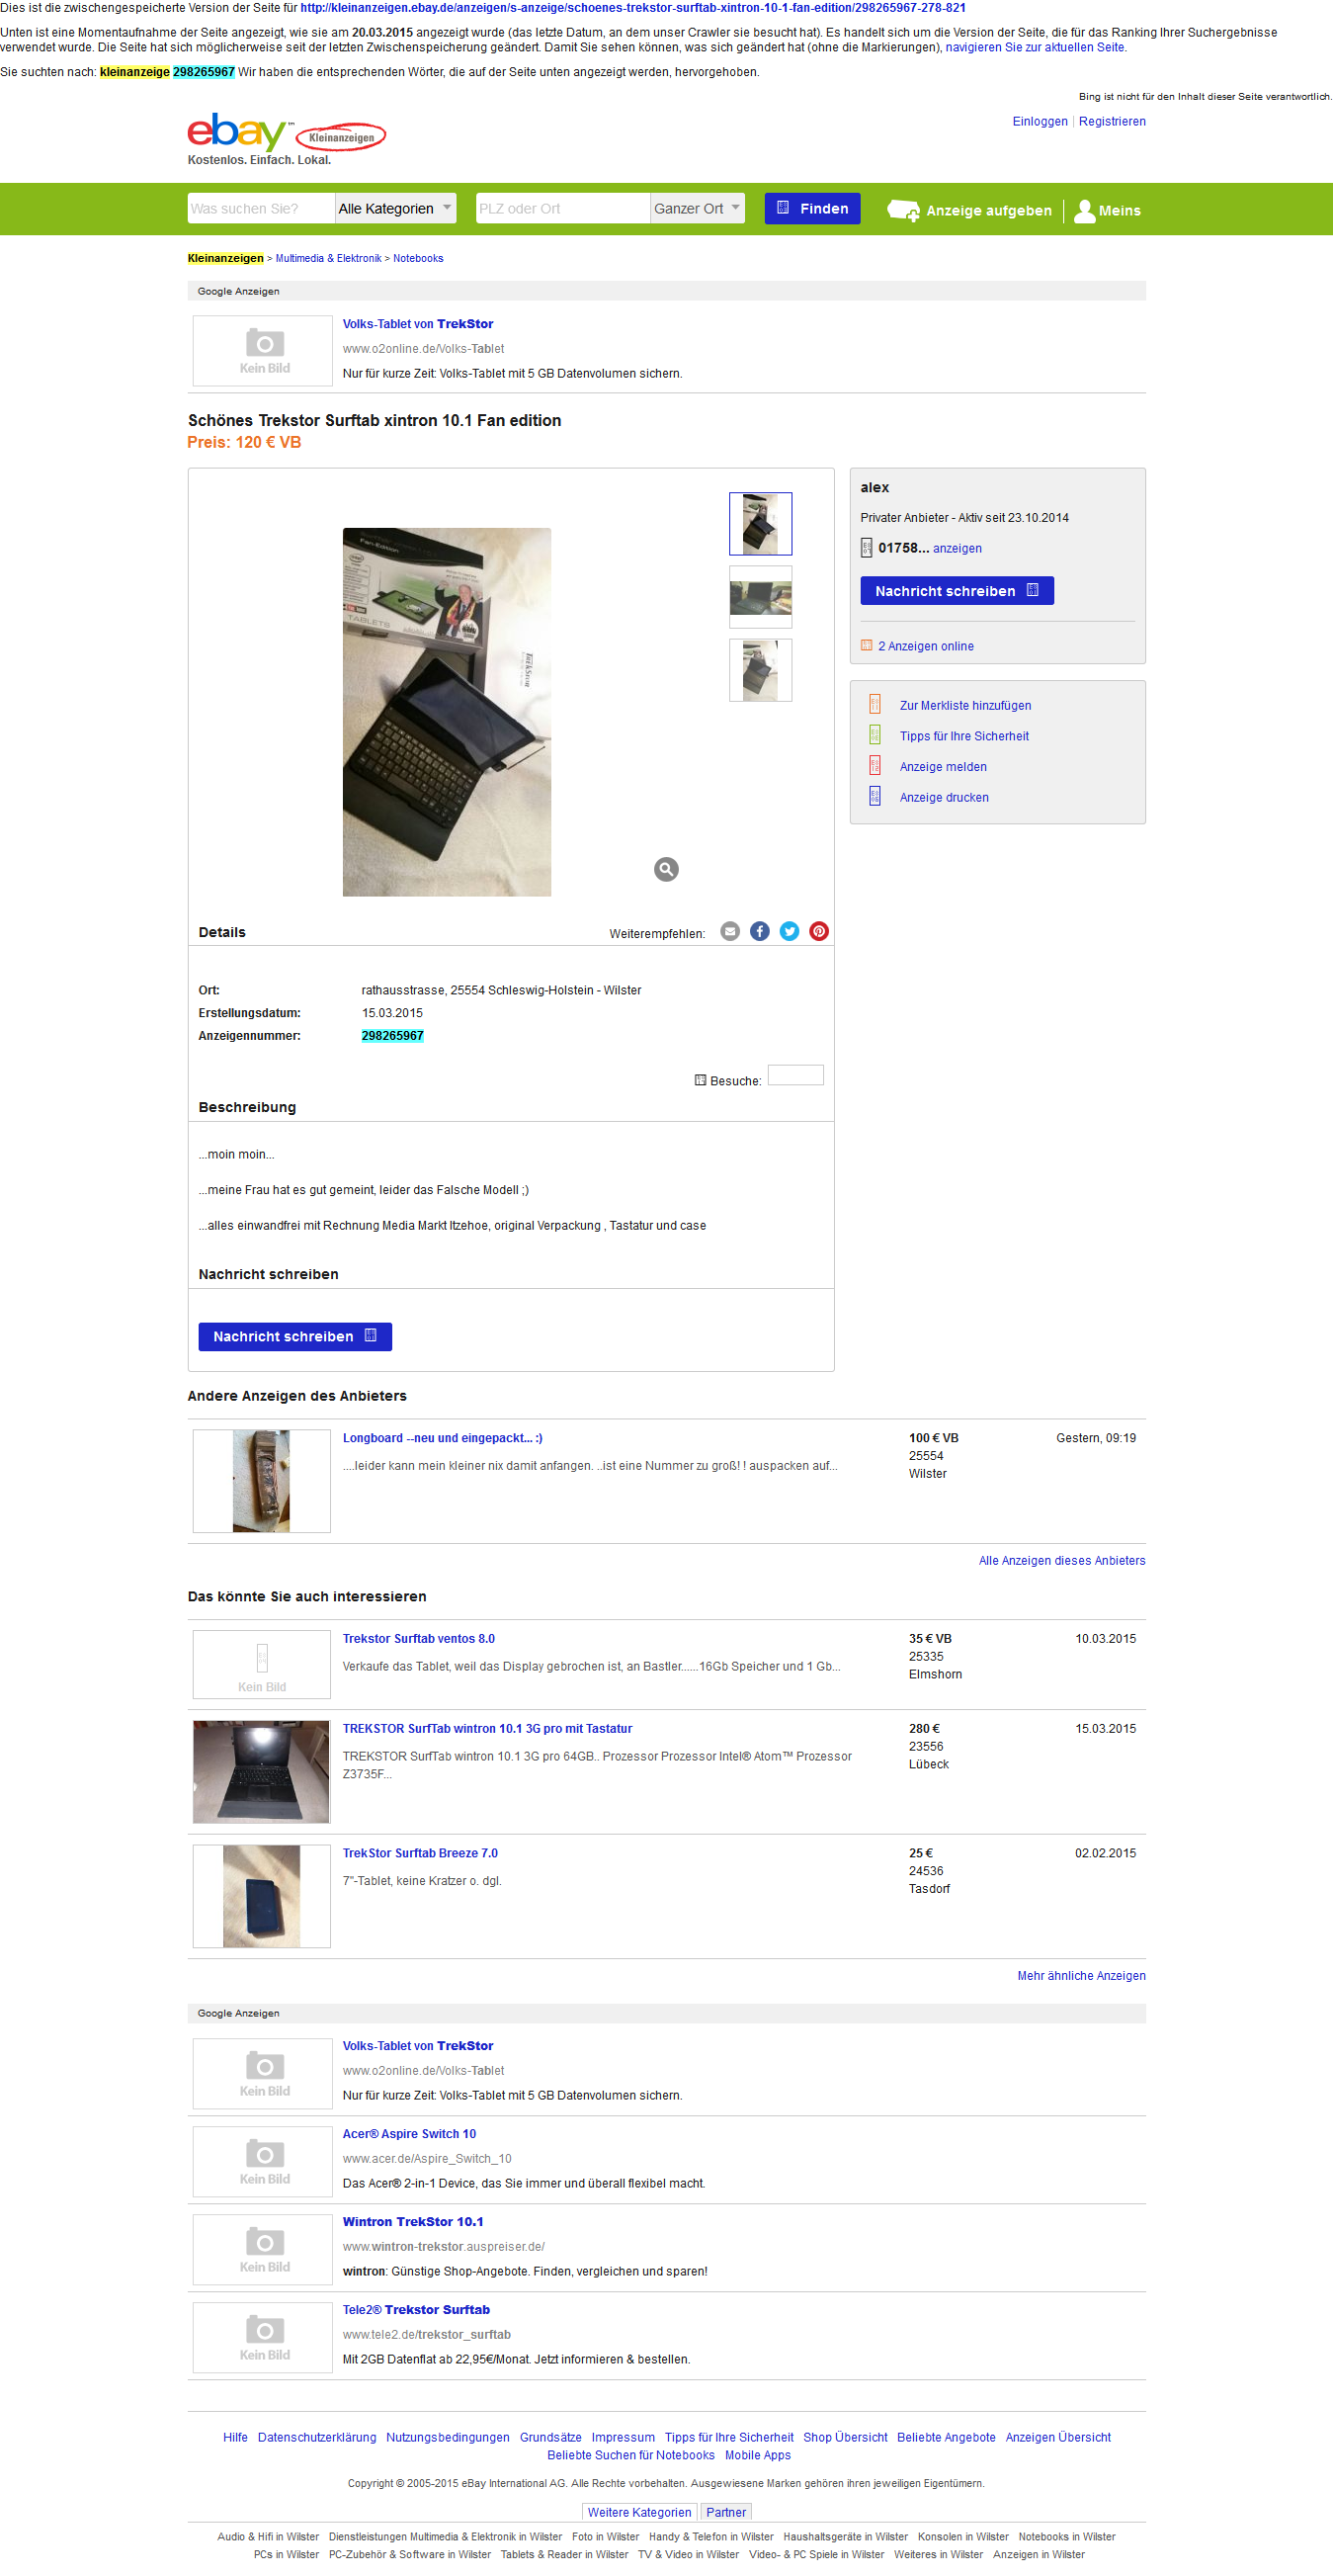
Task: Click the Finden search button
Action: pos(812,208)
